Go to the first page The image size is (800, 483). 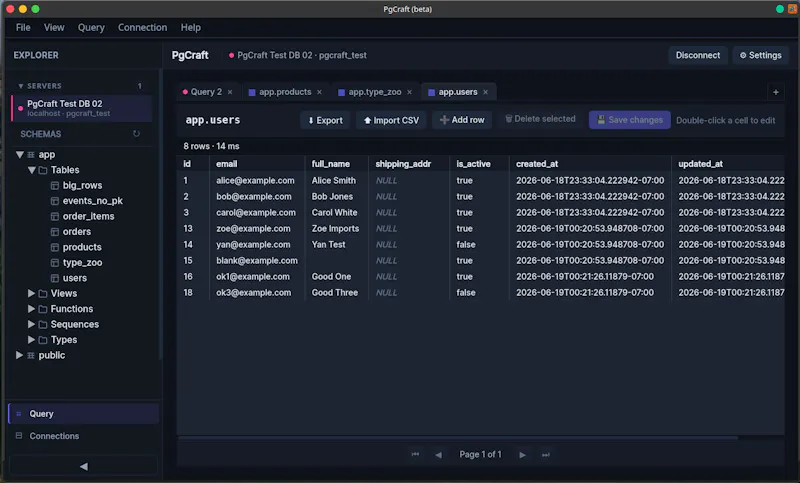point(415,454)
